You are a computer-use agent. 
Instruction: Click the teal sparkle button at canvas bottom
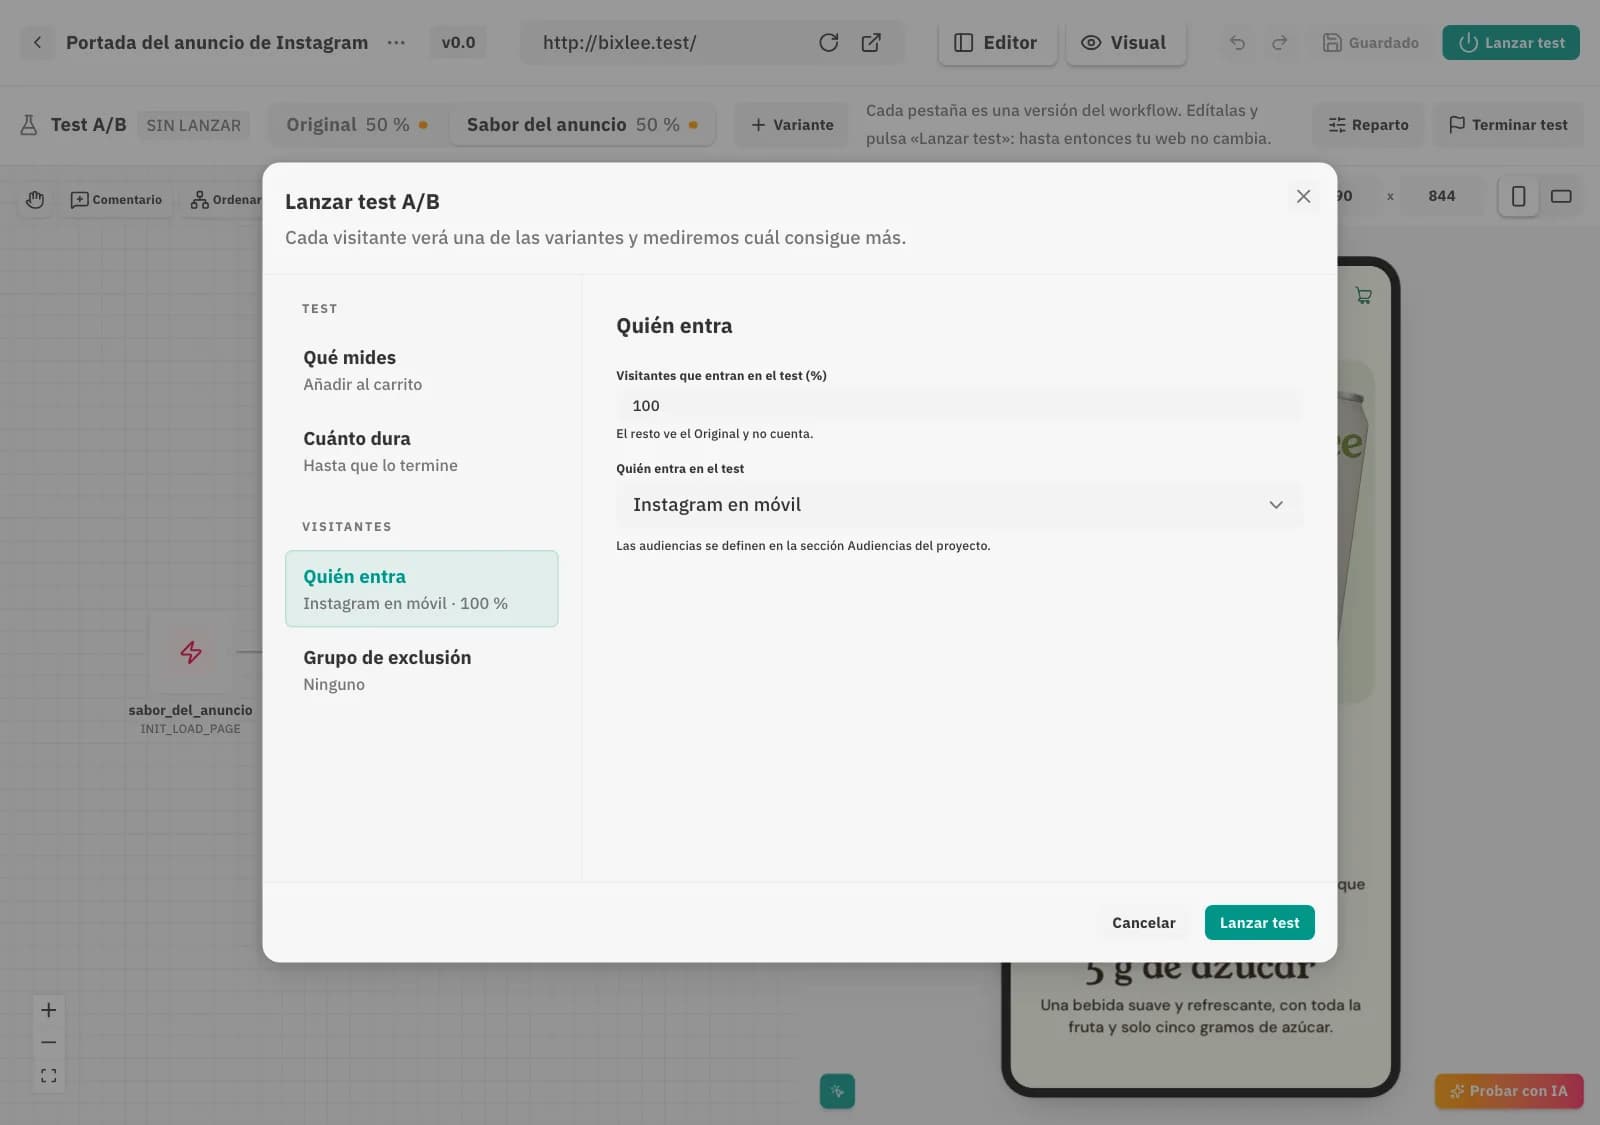pyautogui.click(x=837, y=1091)
